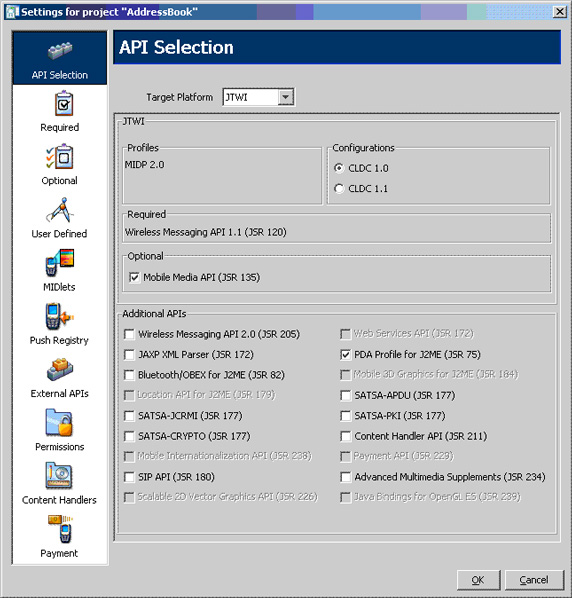This screenshot has height=598, width=572.
Task: Click the JTWI target platform combo box
Action: point(259,97)
